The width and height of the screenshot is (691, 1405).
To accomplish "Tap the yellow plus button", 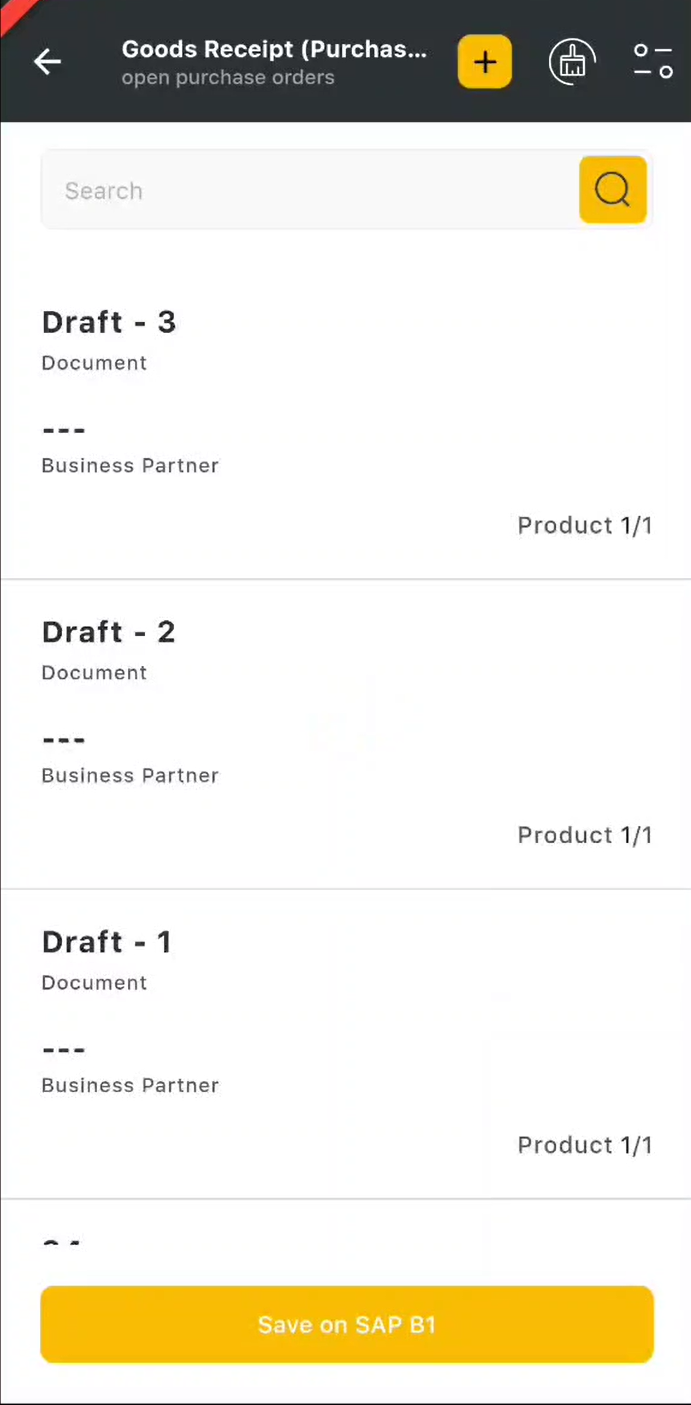I will click(x=485, y=62).
